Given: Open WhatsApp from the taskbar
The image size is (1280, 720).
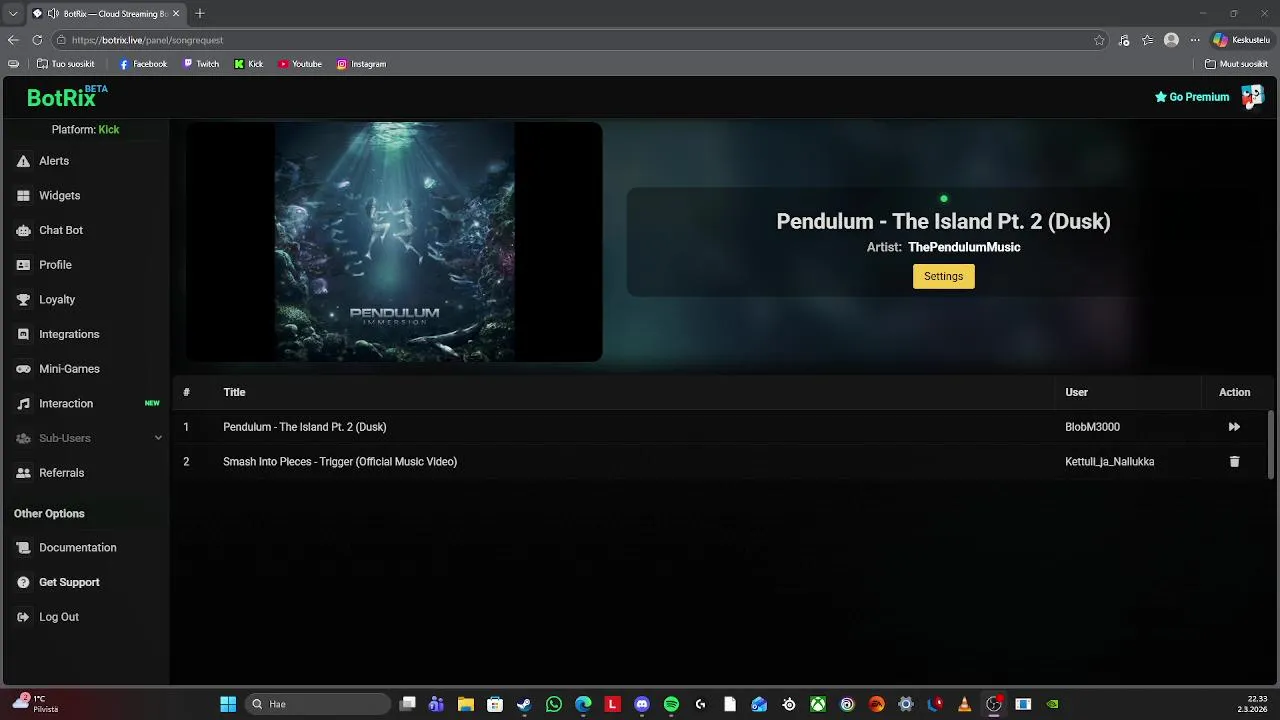Looking at the screenshot, I should point(554,704).
